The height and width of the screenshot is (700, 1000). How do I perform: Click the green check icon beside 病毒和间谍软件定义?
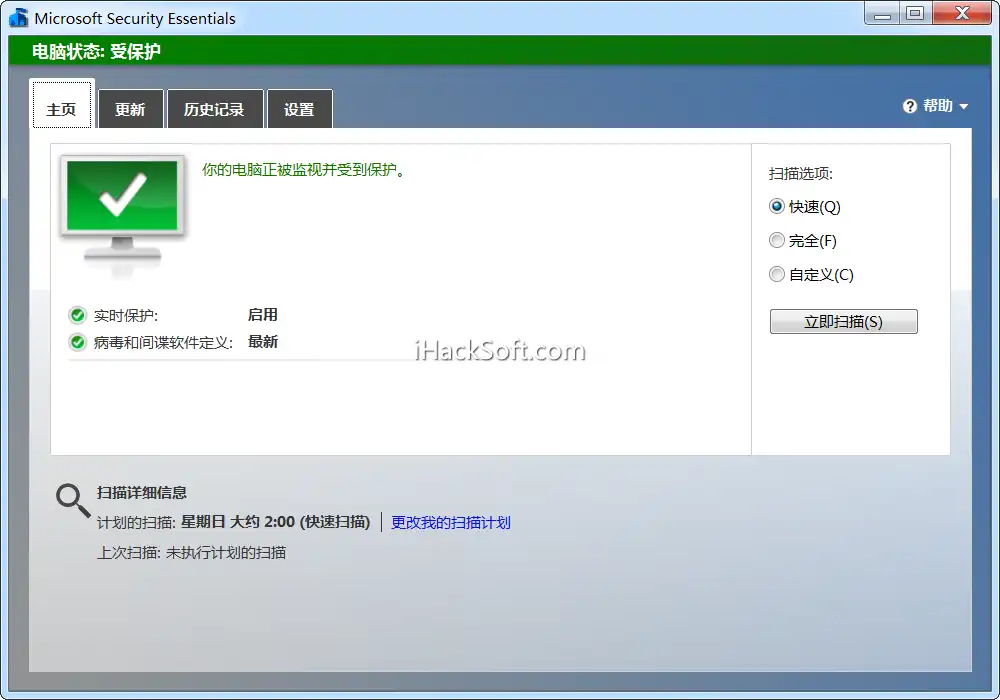77,342
